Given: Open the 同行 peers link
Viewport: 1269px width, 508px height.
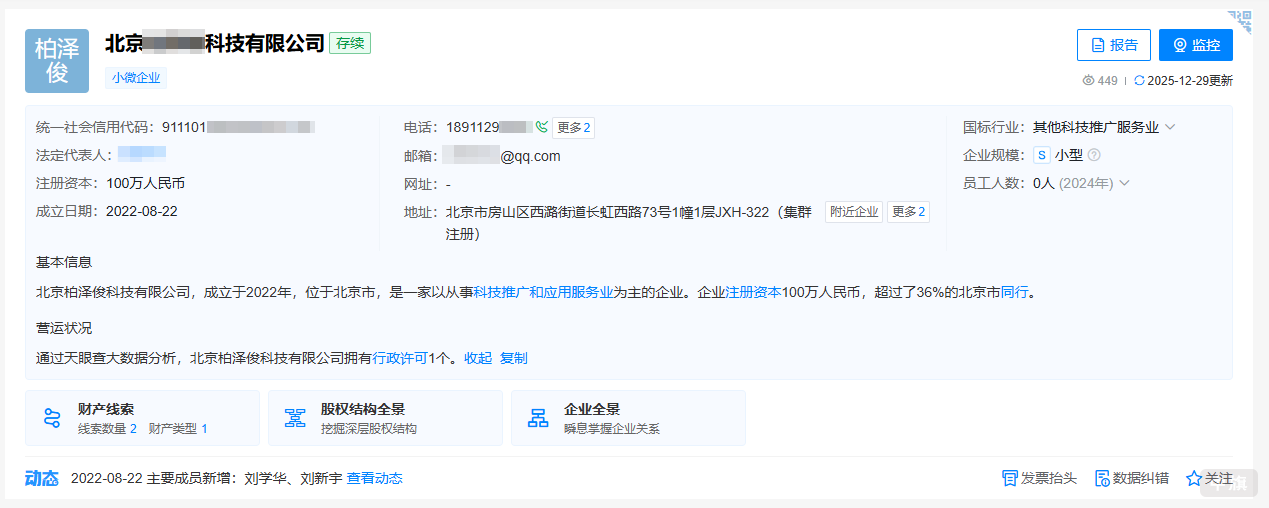Looking at the screenshot, I should [x=1015, y=293].
